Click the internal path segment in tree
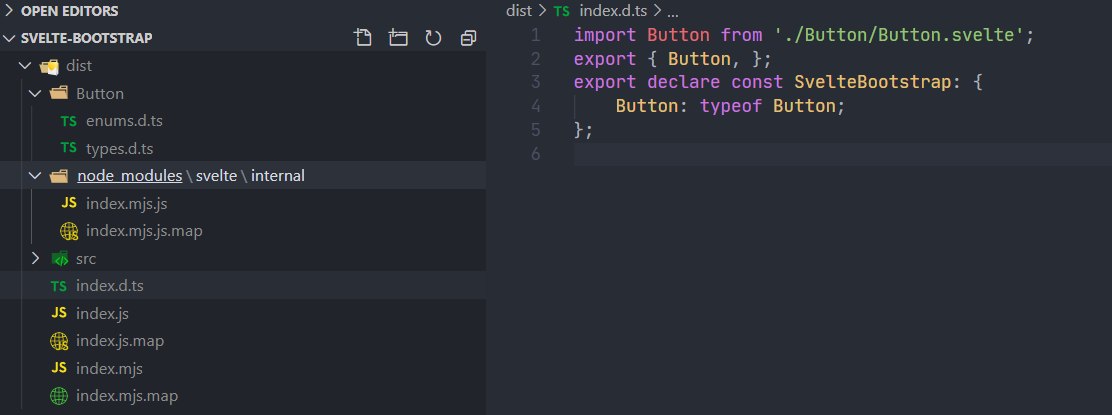 coord(277,176)
